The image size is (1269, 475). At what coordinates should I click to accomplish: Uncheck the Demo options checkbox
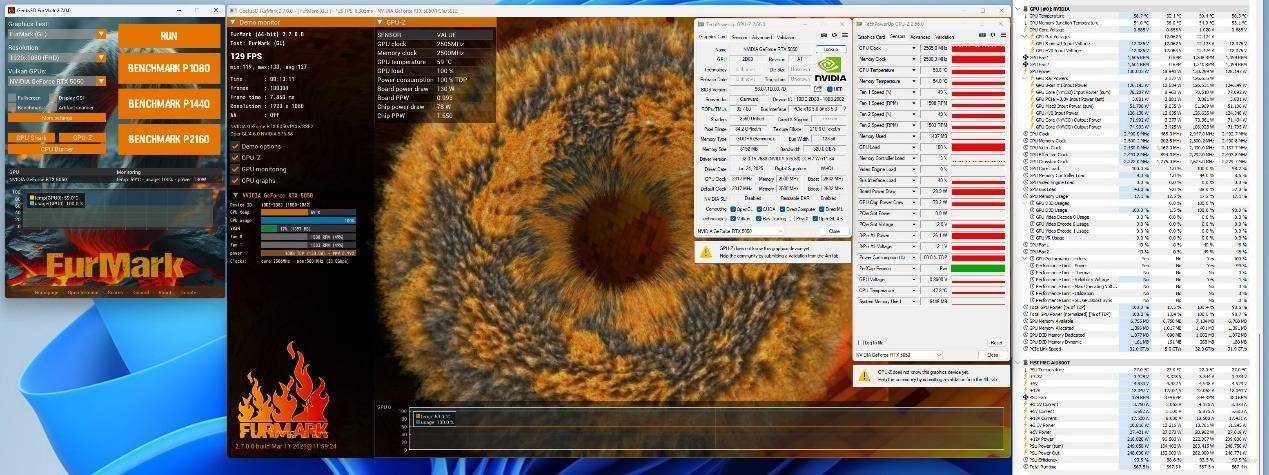235,146
